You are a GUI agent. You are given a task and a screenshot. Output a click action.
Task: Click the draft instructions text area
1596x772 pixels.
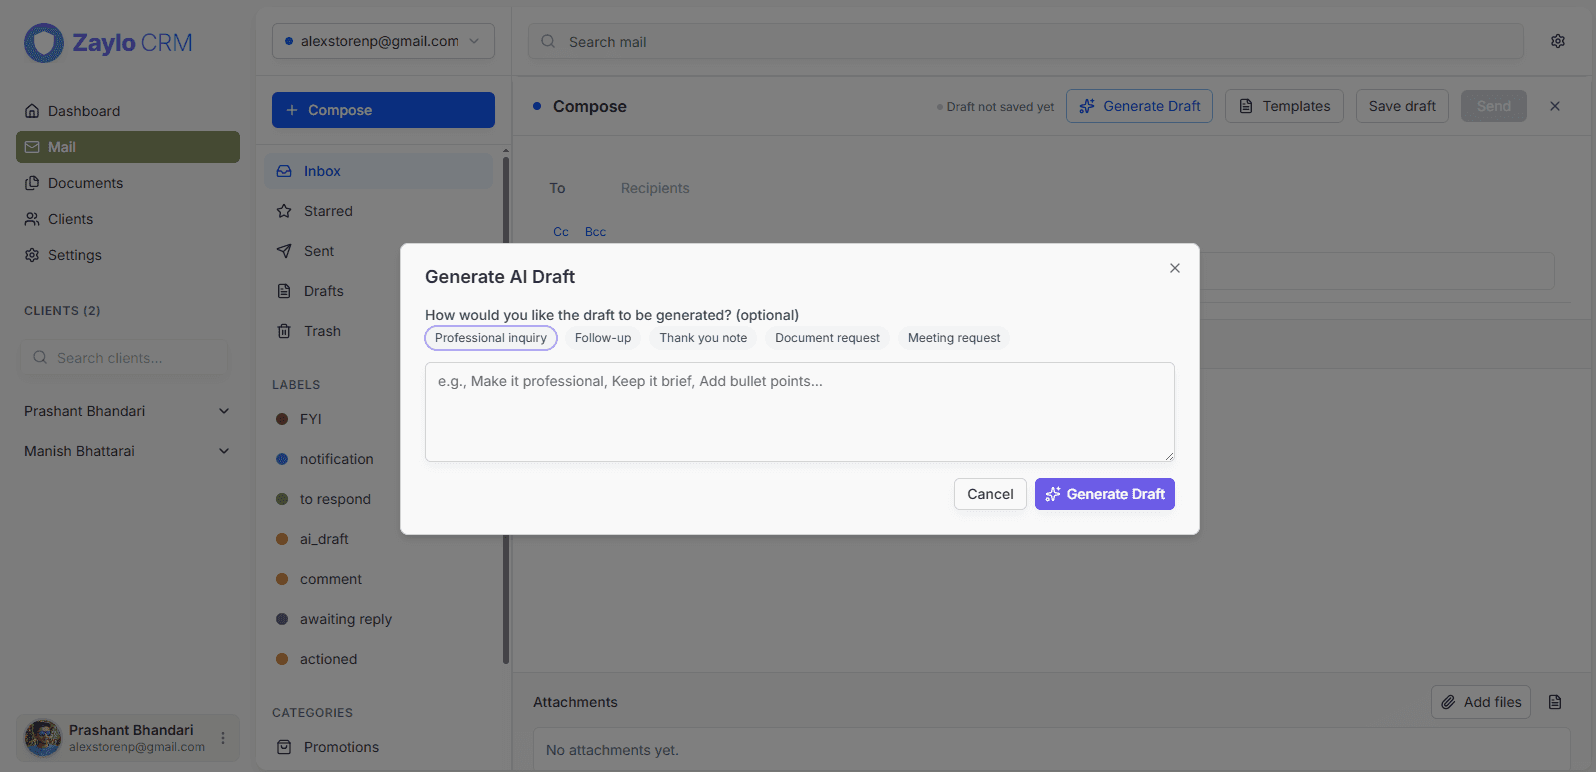pos(799,411)
